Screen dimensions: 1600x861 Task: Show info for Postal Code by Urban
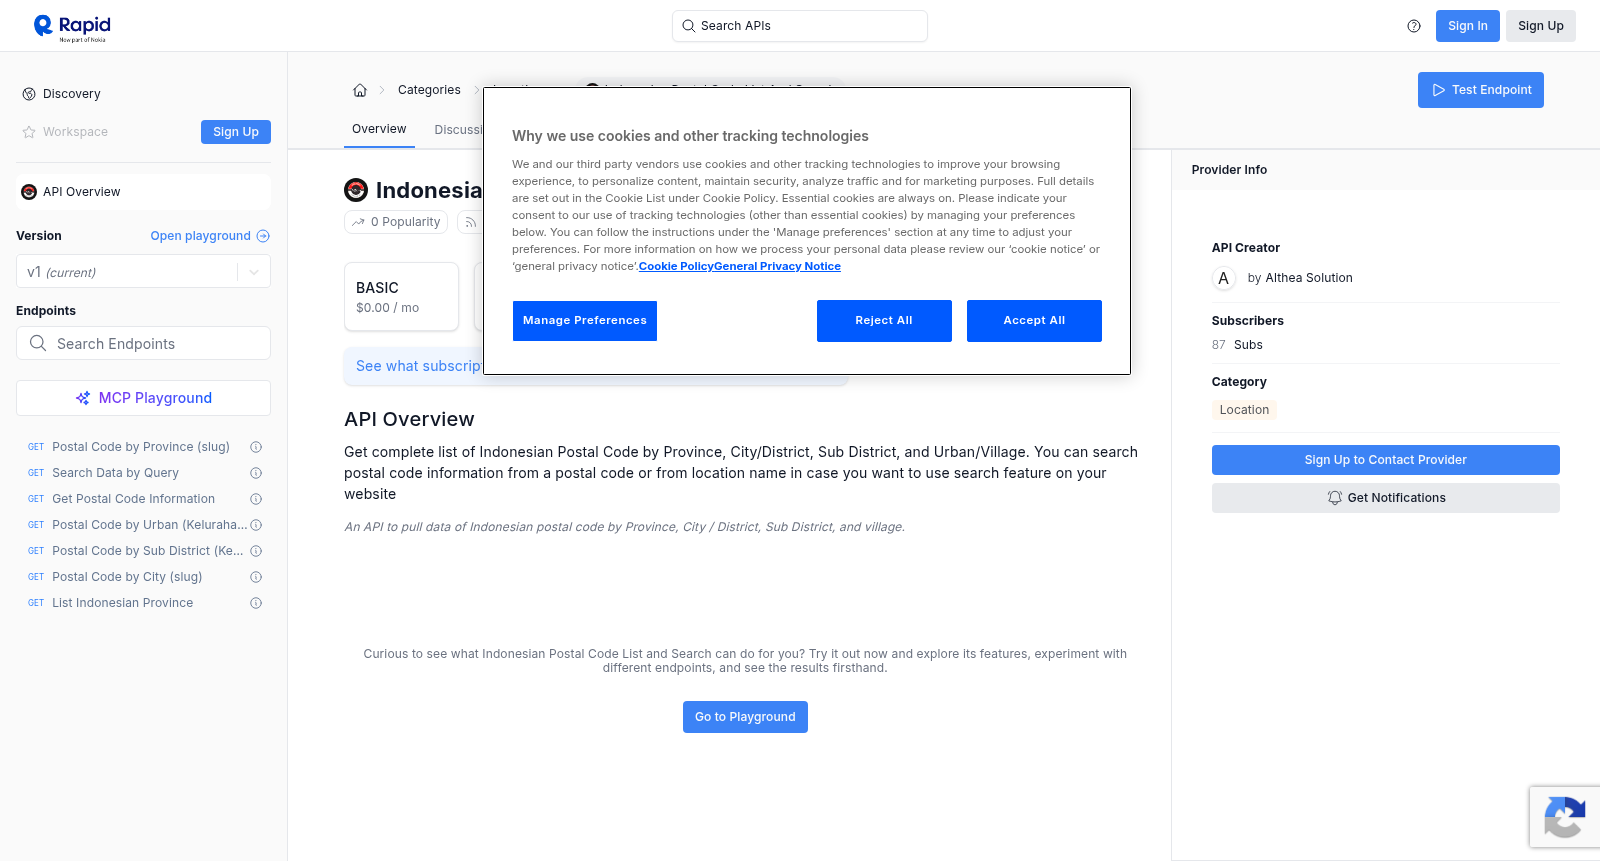click(256, 525)
